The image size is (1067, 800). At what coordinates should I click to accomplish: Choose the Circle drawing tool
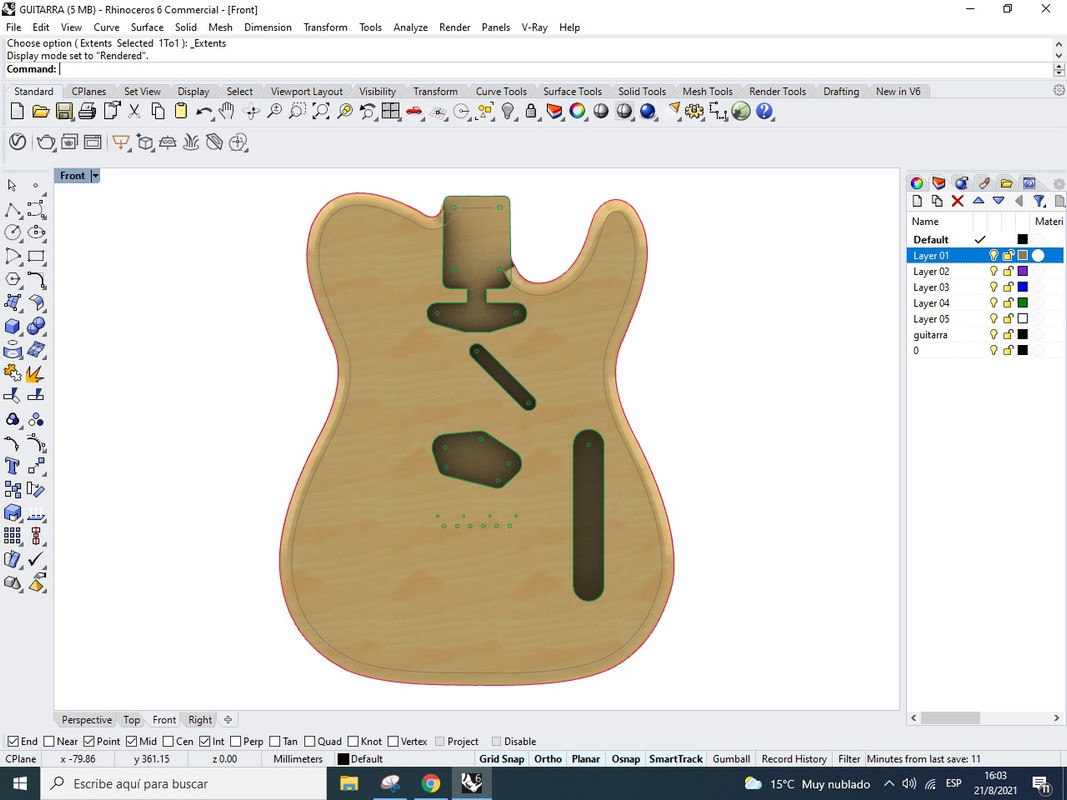coord(13,232)
